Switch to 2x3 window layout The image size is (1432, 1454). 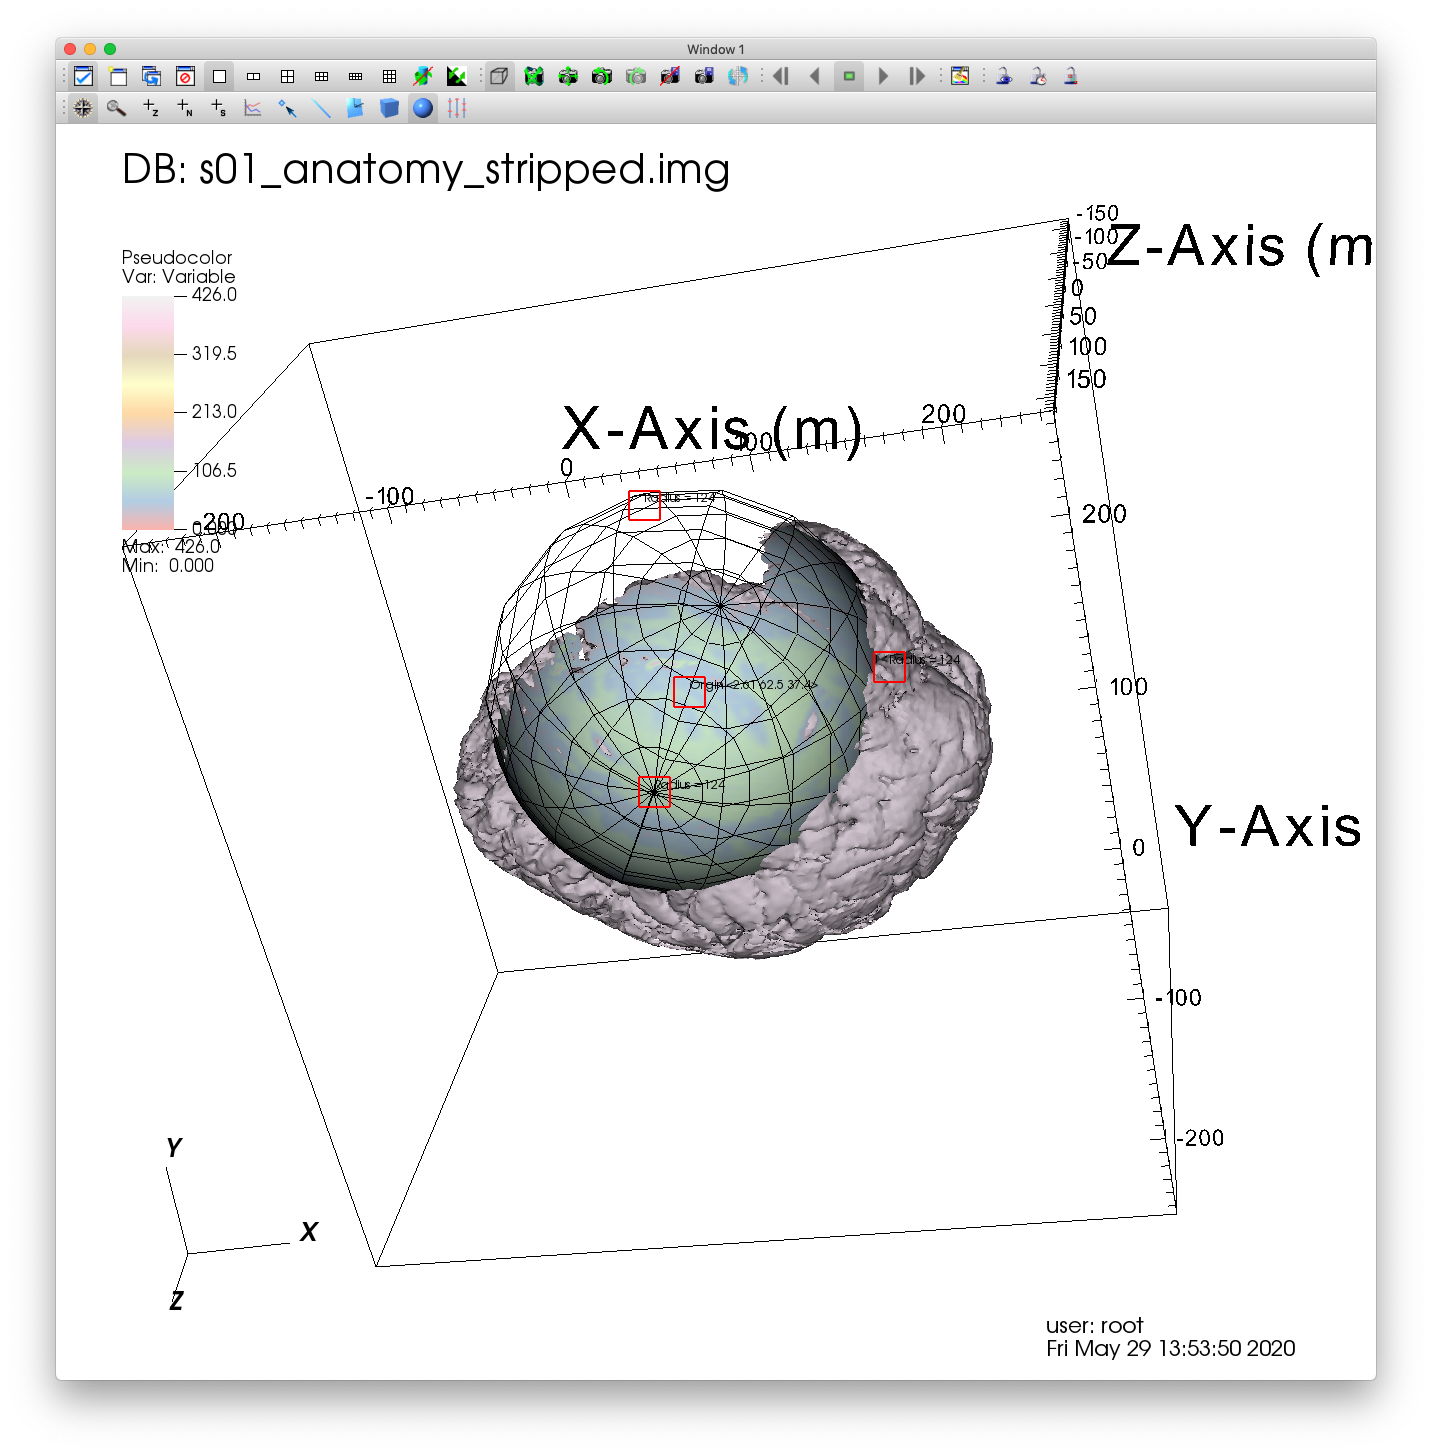pyautogui.click(x=321, y=76)
